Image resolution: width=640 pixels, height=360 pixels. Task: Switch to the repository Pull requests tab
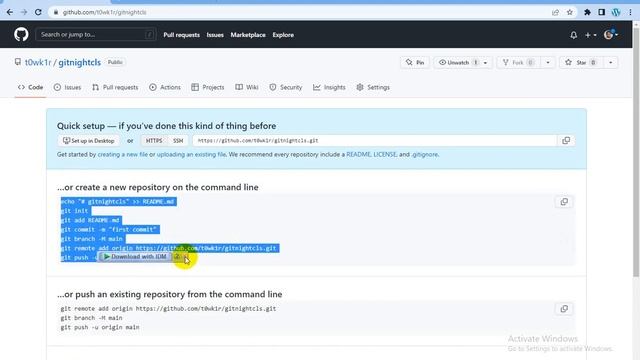click(x=115, y=87)
